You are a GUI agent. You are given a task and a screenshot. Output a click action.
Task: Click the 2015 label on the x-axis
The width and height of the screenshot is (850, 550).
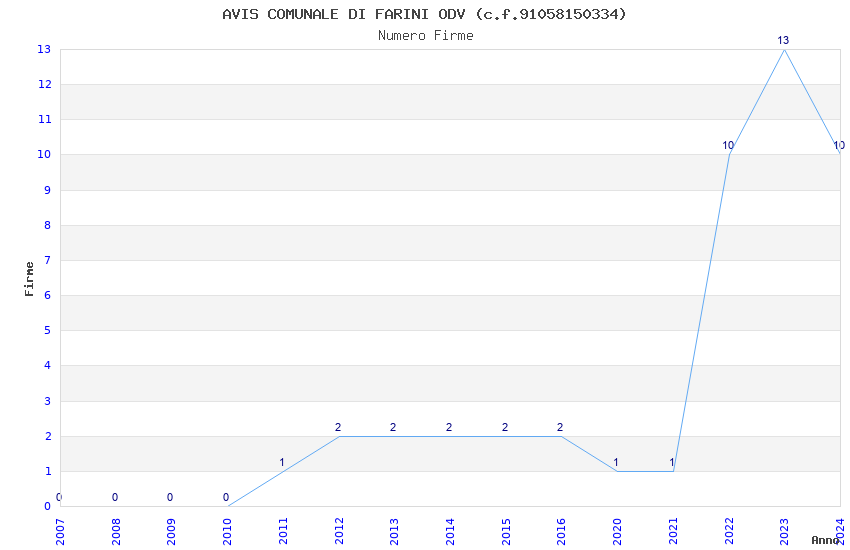pos(506,530)
